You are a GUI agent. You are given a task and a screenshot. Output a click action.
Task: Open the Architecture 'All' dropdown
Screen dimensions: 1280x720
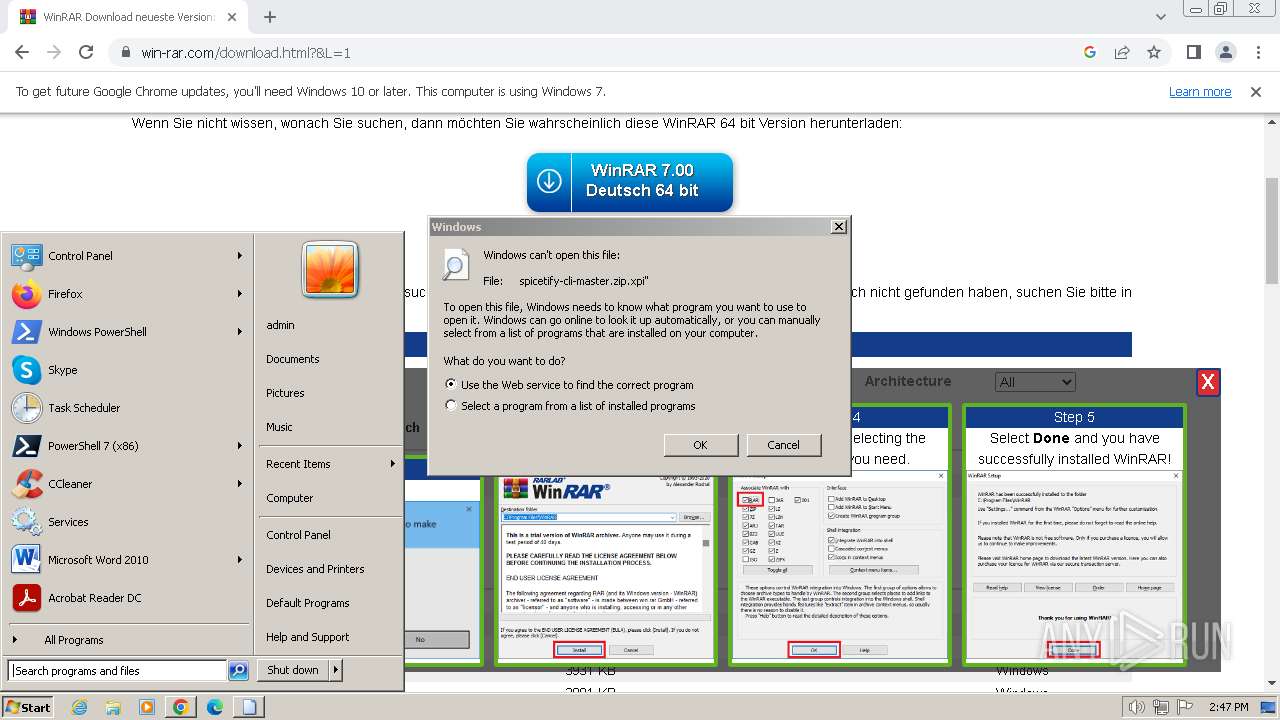point(1035,382)
